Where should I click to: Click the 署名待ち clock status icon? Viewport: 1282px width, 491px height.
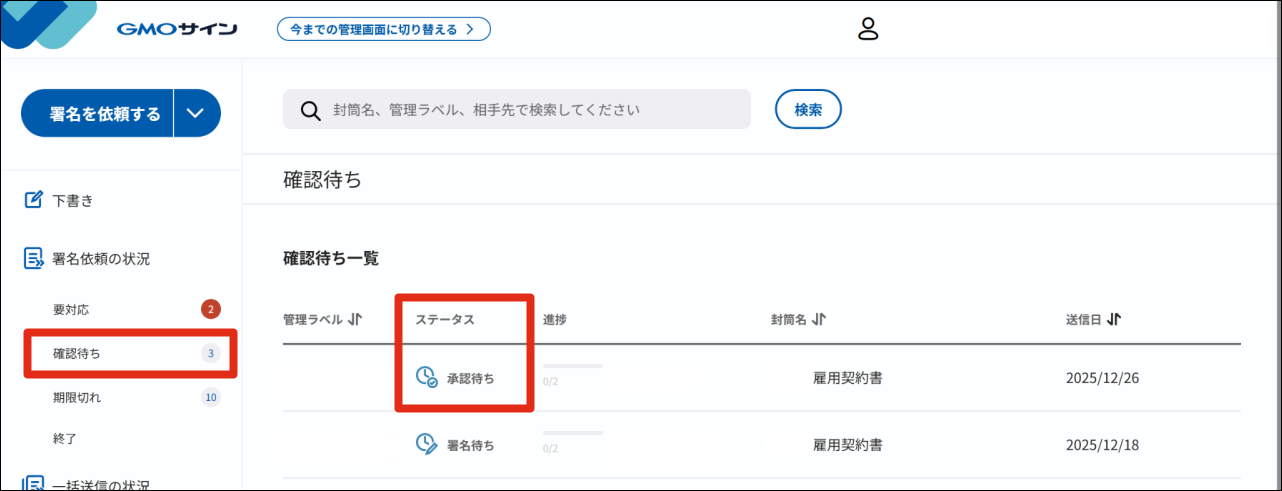(x=427, y=444)
